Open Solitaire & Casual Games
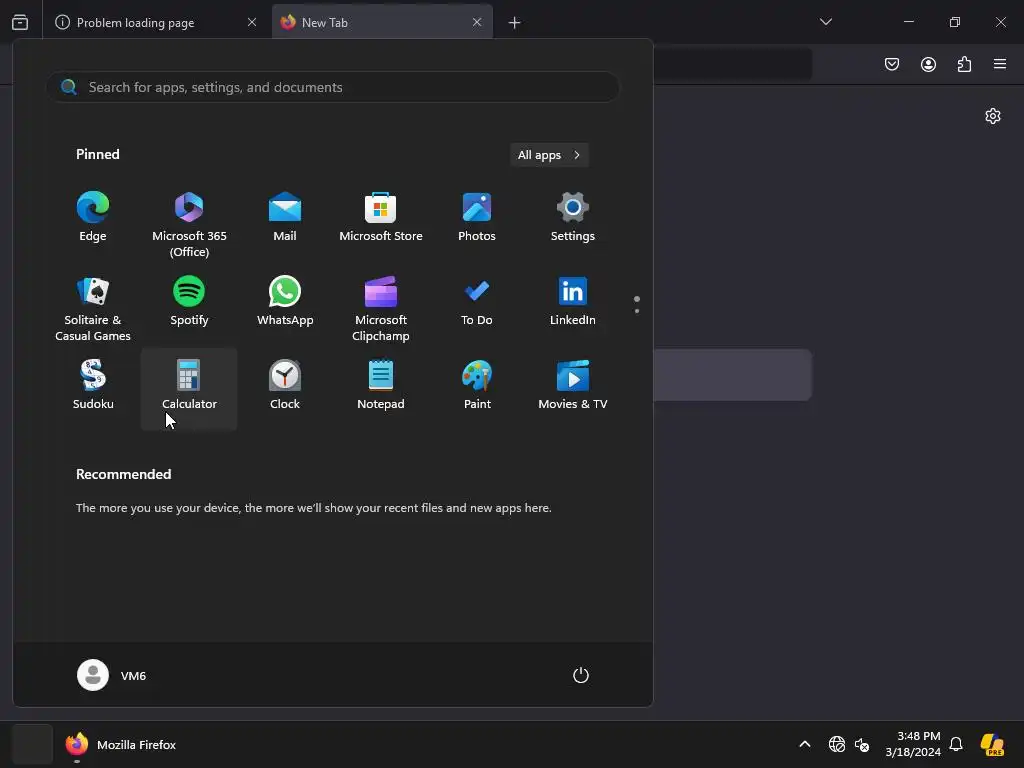The width and height of the screenshot is (1024, 768). 93,309
